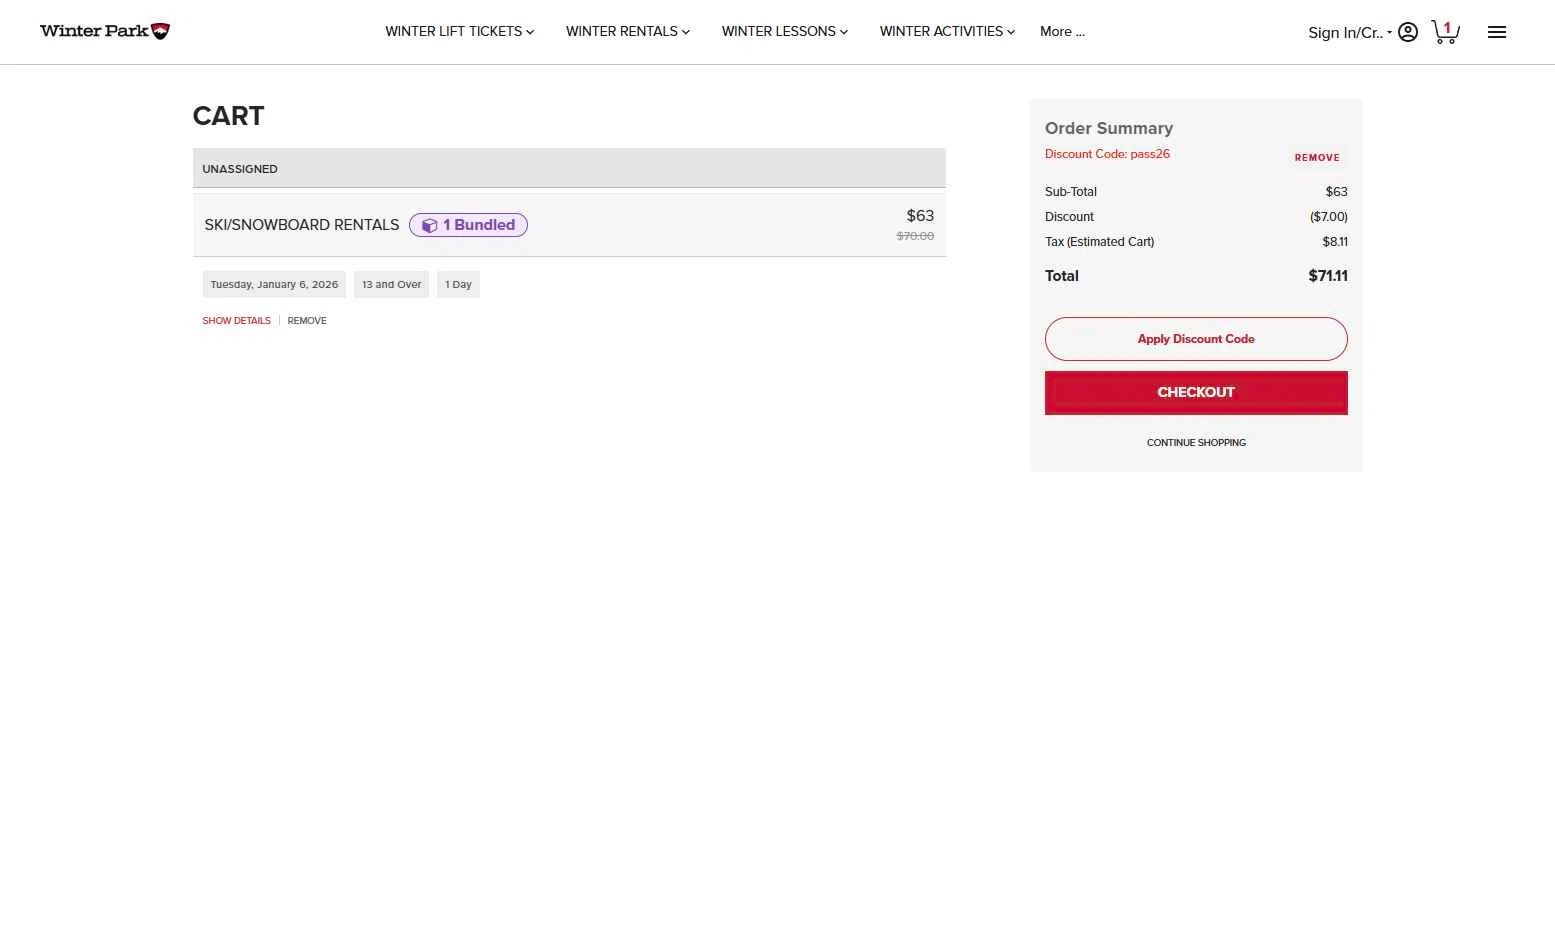Viewport: 1555px width, 925px height.
Task: Click the ($7.00) discount value
Action: click(1329, 217)
